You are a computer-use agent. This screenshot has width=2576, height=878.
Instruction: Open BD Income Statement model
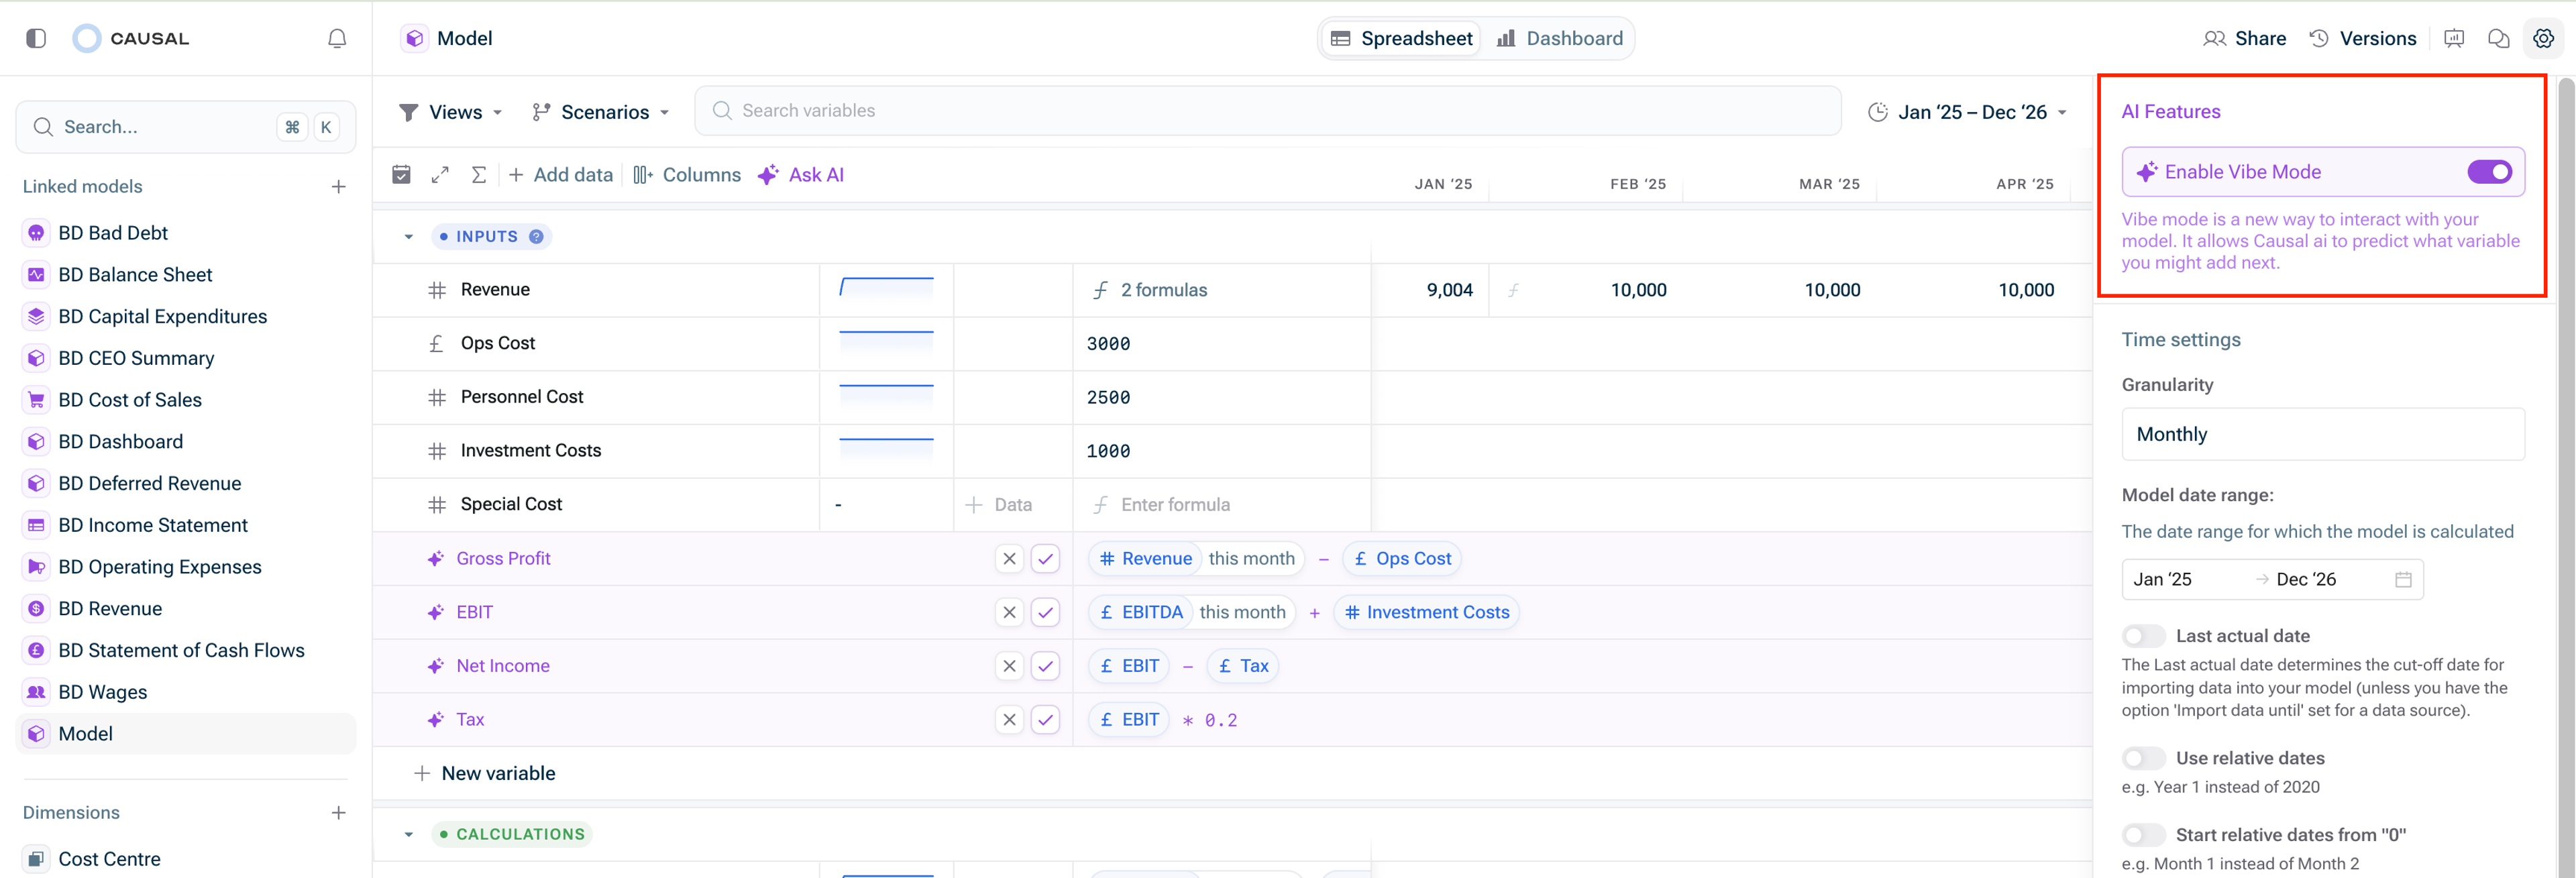pos(152,525)
